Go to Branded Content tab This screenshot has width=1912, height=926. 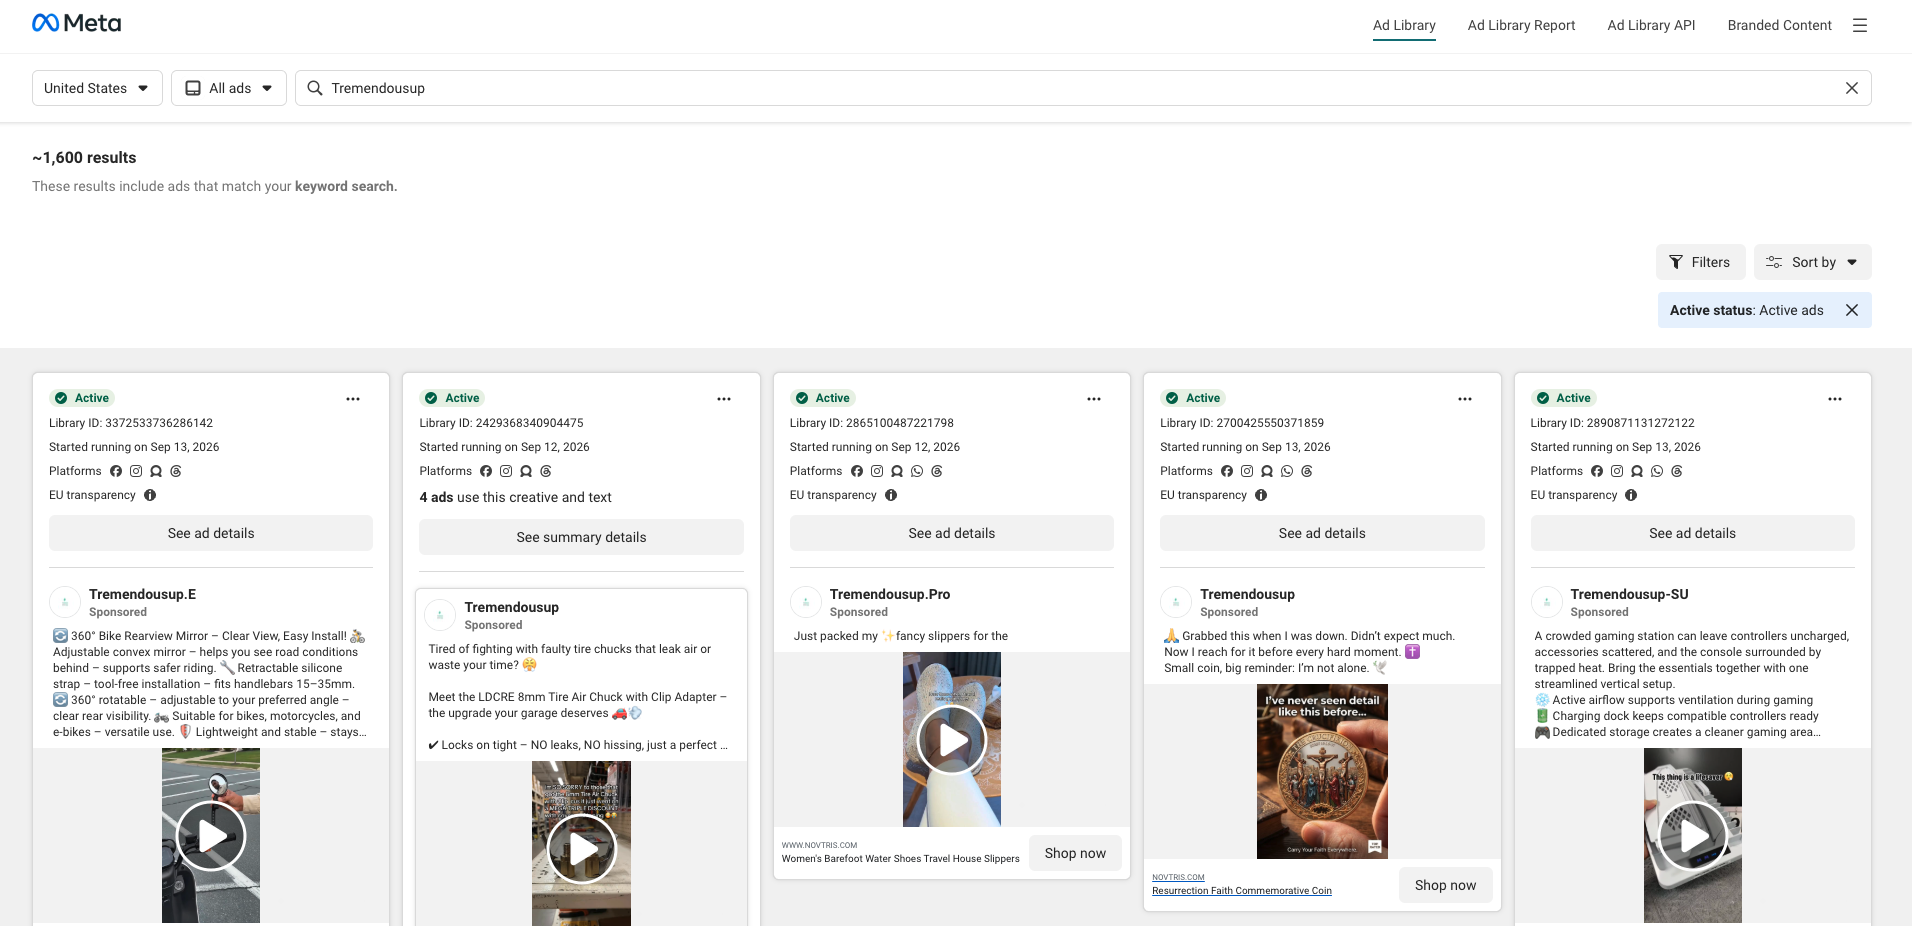1779,25
